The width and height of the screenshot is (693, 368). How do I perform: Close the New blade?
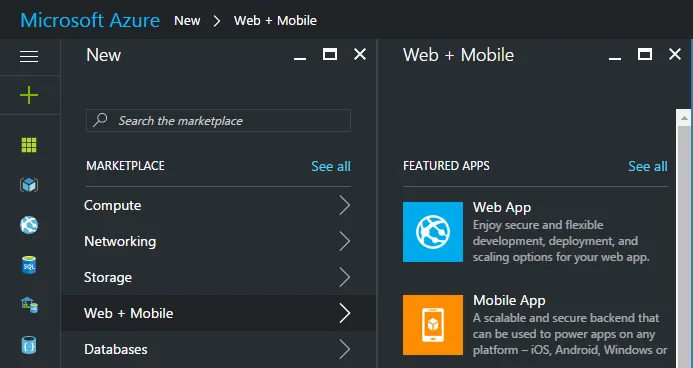tap(360, 54)
